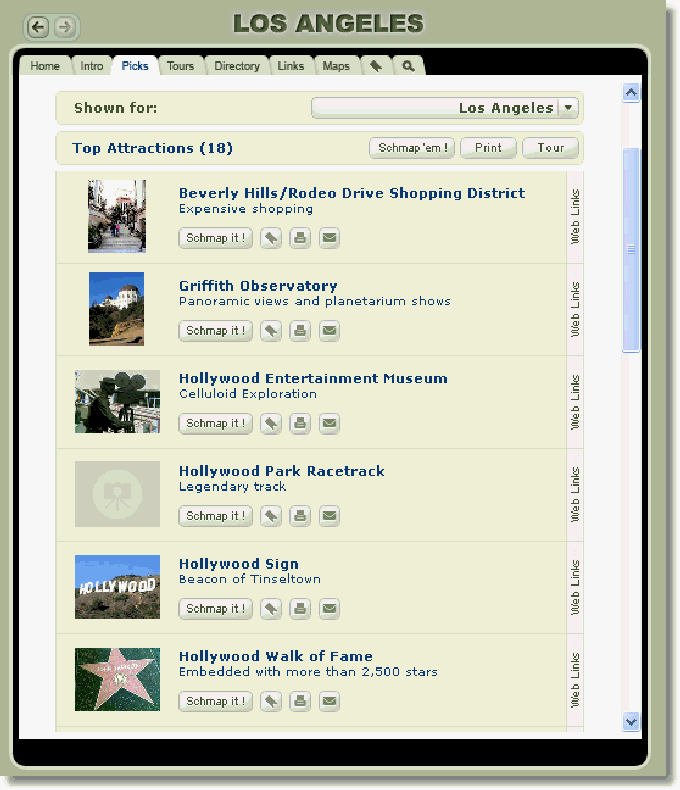The height and width of the screenshot is (790, 680).
Task: Pin the Griffith Observatory entry
Action: pos(271,331)
